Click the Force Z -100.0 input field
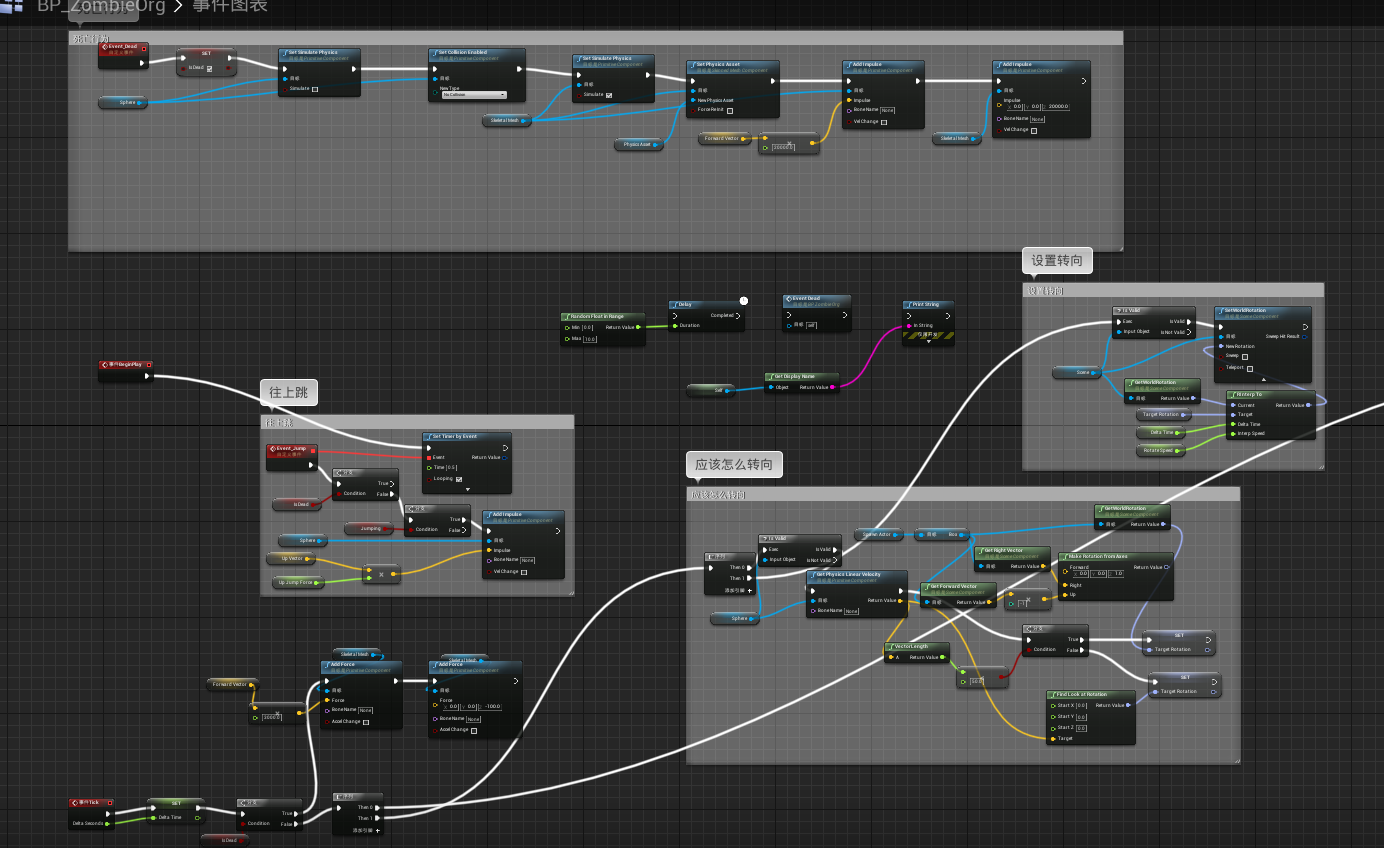The width and height of the screenshot is (1384, 848). [490, 706]
